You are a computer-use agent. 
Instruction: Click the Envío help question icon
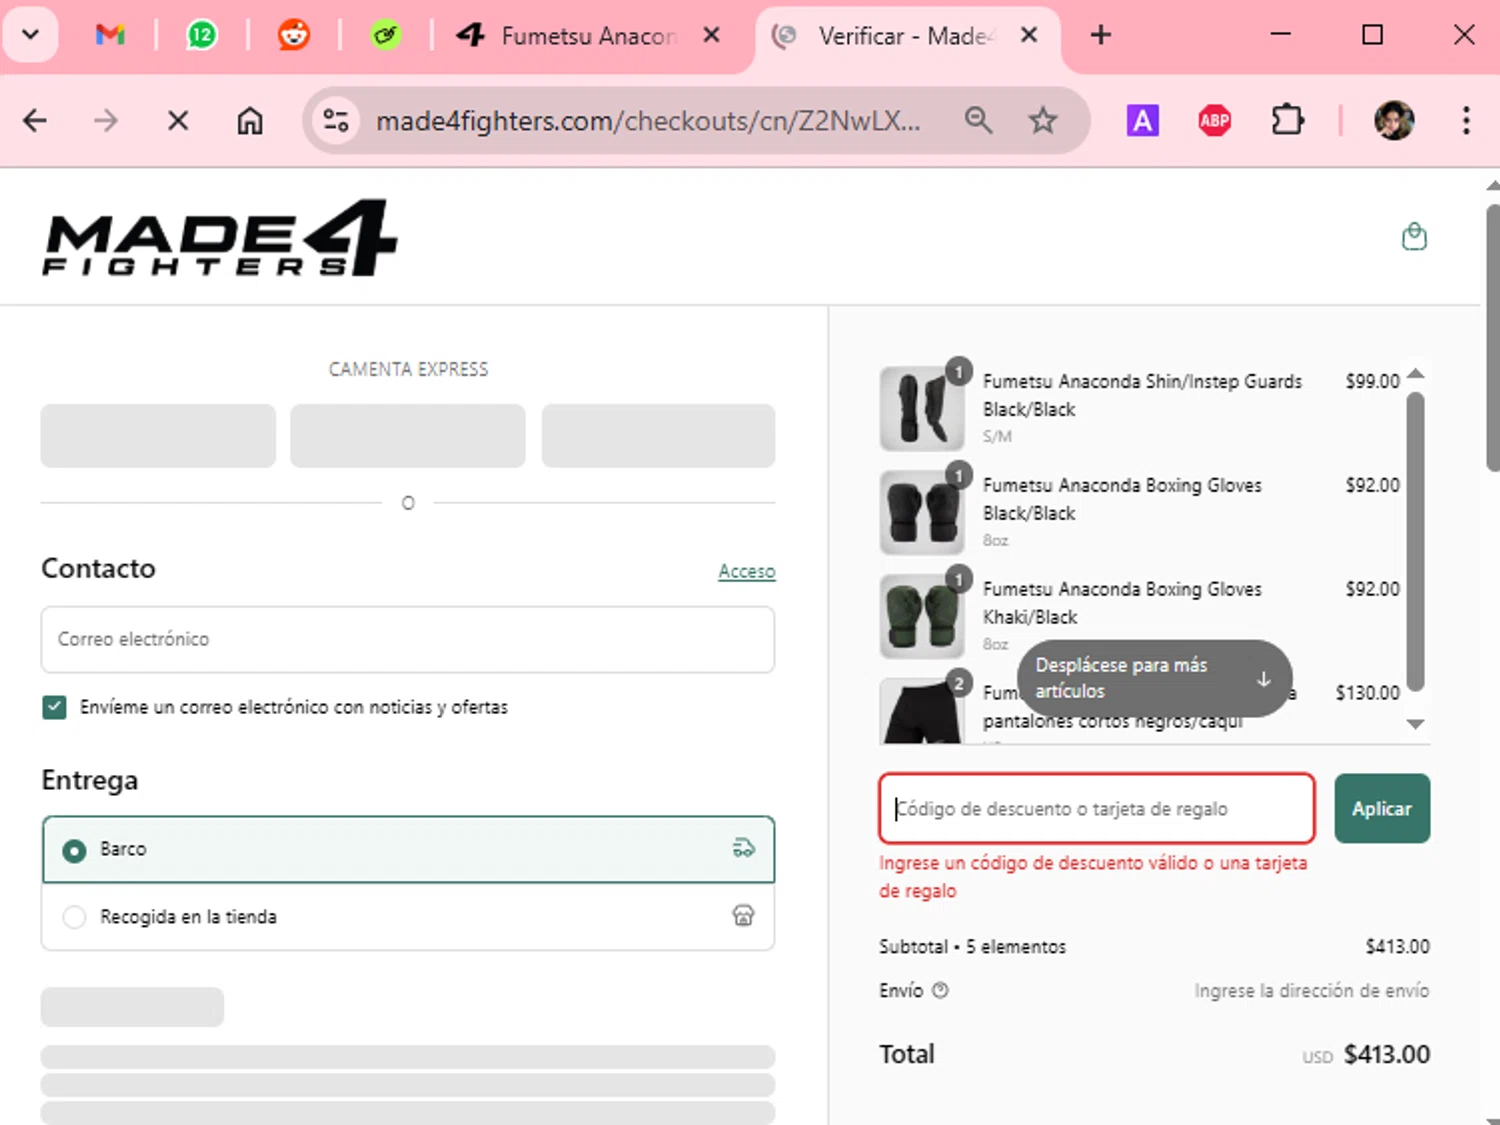[940, 990]
